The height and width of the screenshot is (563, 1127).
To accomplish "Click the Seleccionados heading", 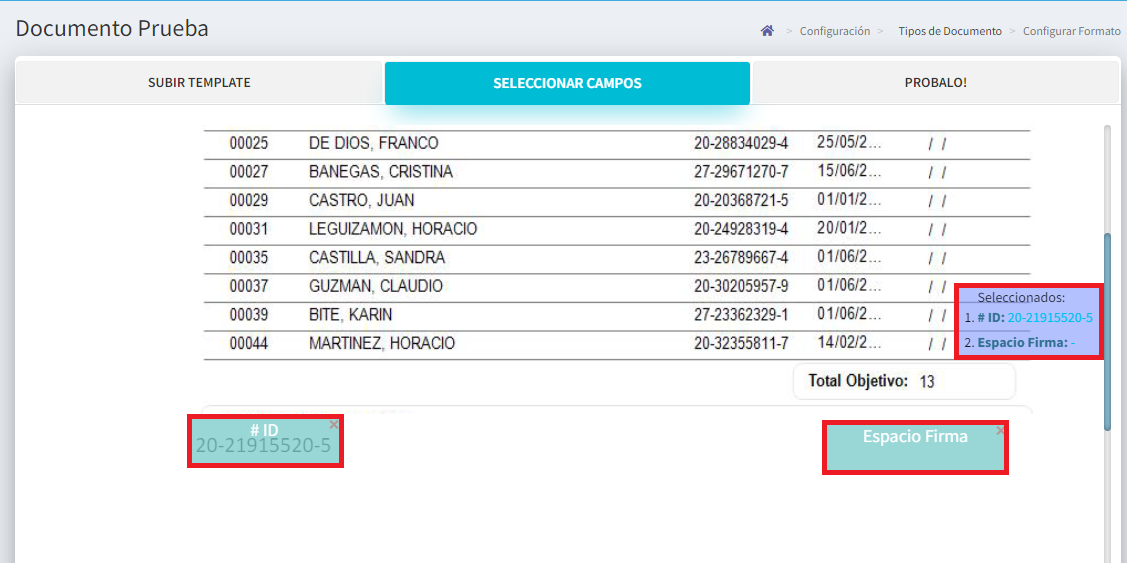I will coord(1021,297).
